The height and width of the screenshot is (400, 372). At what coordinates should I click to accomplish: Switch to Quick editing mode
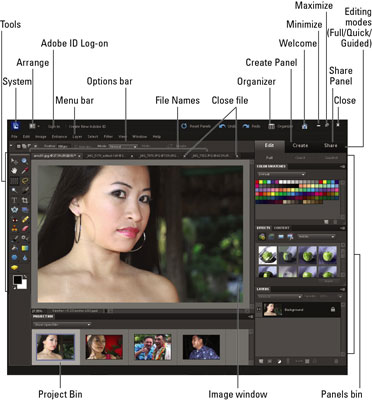click(x=300, y=158)
